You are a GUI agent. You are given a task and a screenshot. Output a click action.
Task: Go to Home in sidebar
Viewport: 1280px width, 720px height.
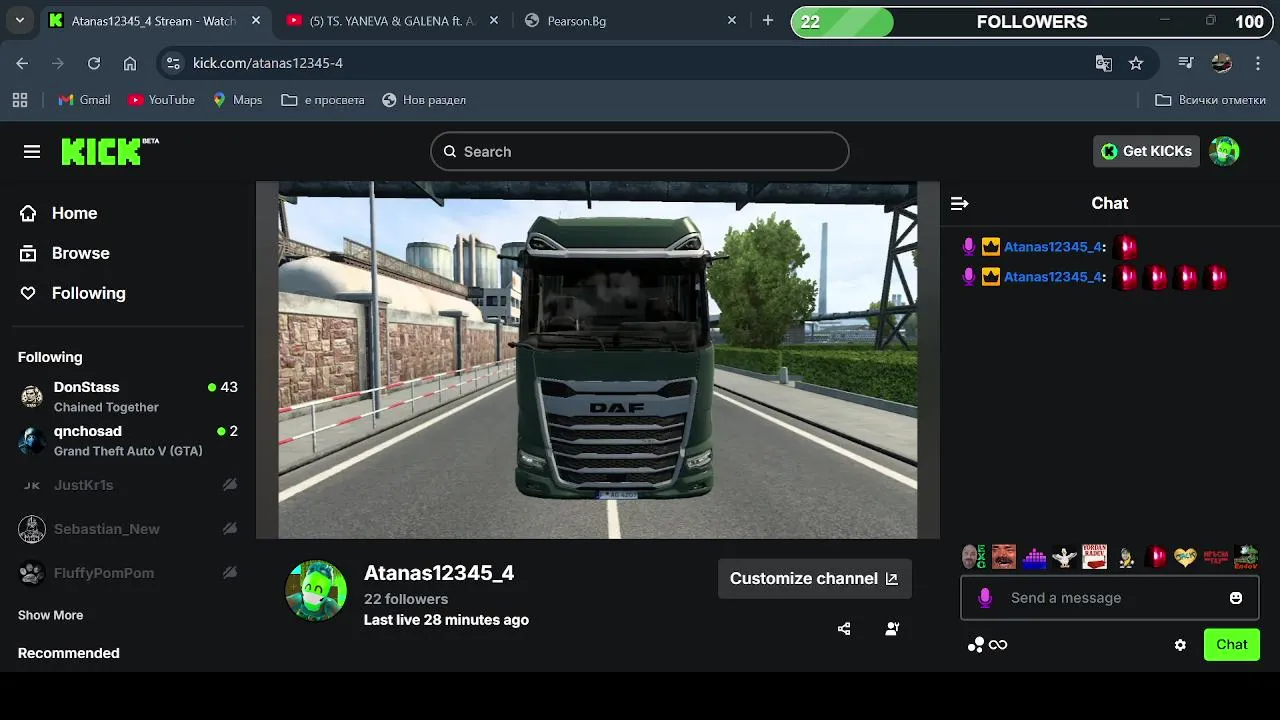click(59, 213)
